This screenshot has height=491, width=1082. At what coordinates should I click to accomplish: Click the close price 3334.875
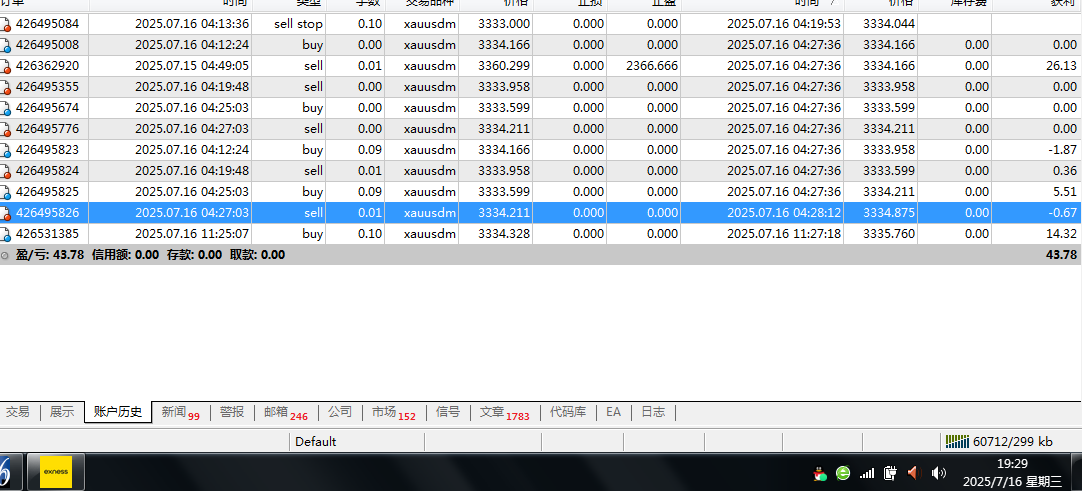(889, 213)
